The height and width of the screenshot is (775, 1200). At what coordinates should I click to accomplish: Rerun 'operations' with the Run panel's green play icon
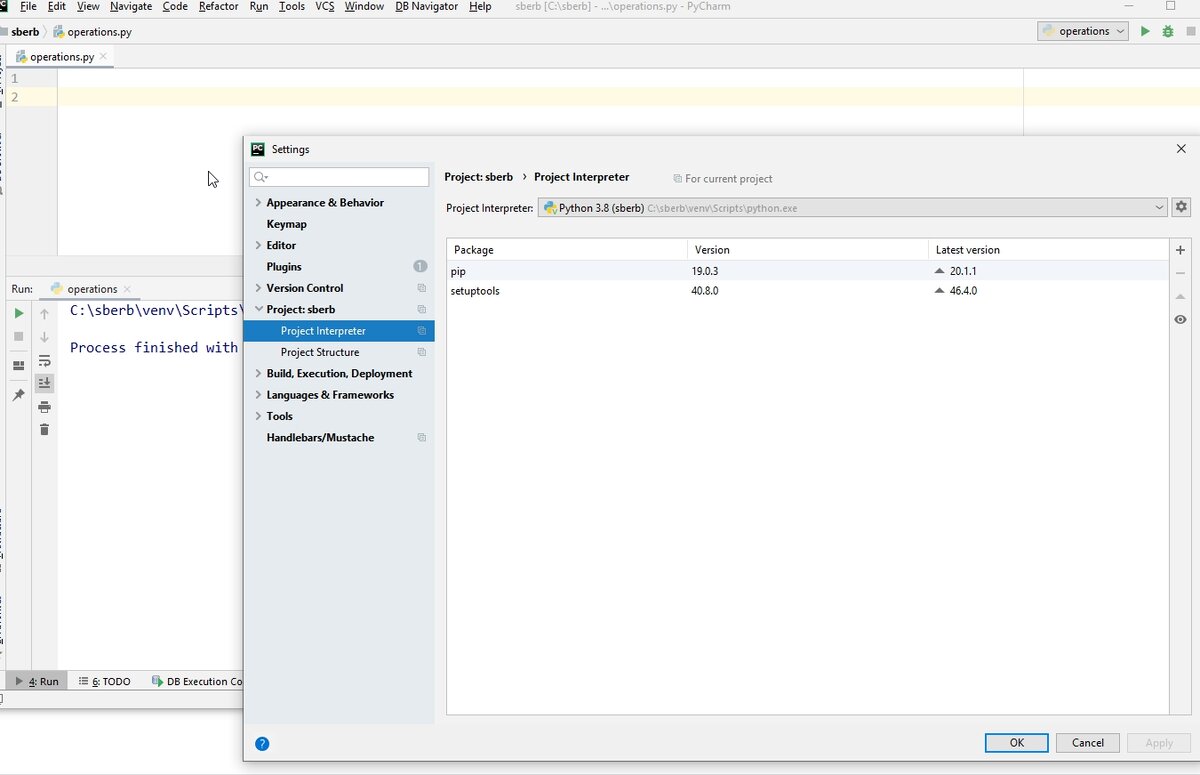point(18,314)
